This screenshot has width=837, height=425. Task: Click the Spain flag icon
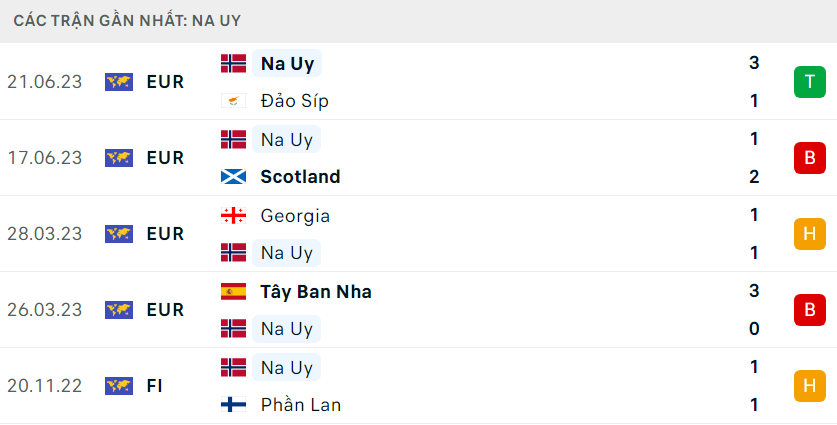click(x=233, y=292)
